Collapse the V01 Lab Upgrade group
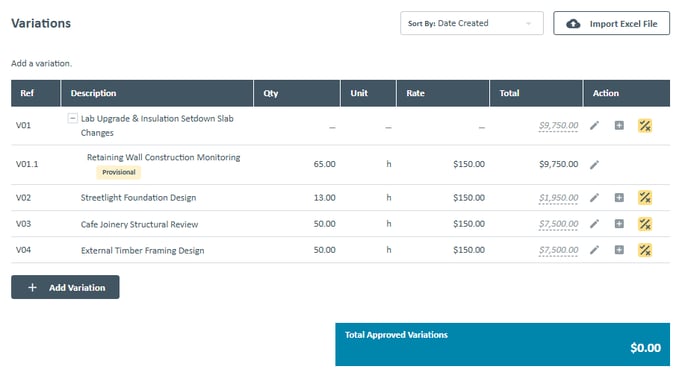Image resolution: width=688 pixels, height=384 pixels. (73, 118)
